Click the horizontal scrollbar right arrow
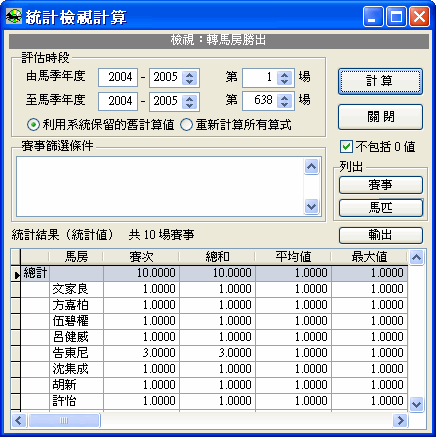The width and height of the screenshot is (436, 437). coord(400,420)
